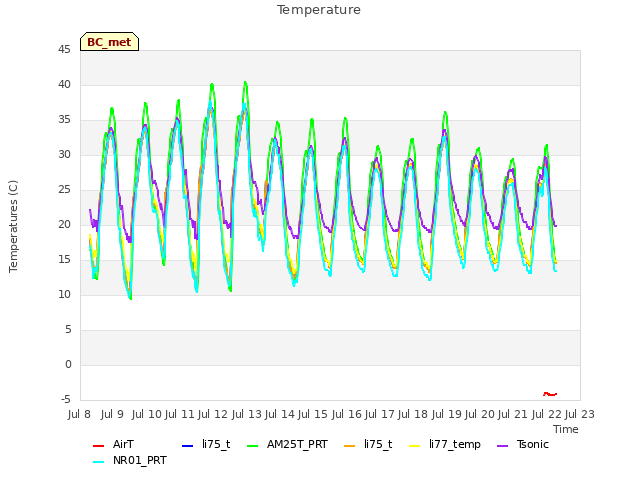Click the x-axis label Jul 20
The image size is (640, 480).
480,414
